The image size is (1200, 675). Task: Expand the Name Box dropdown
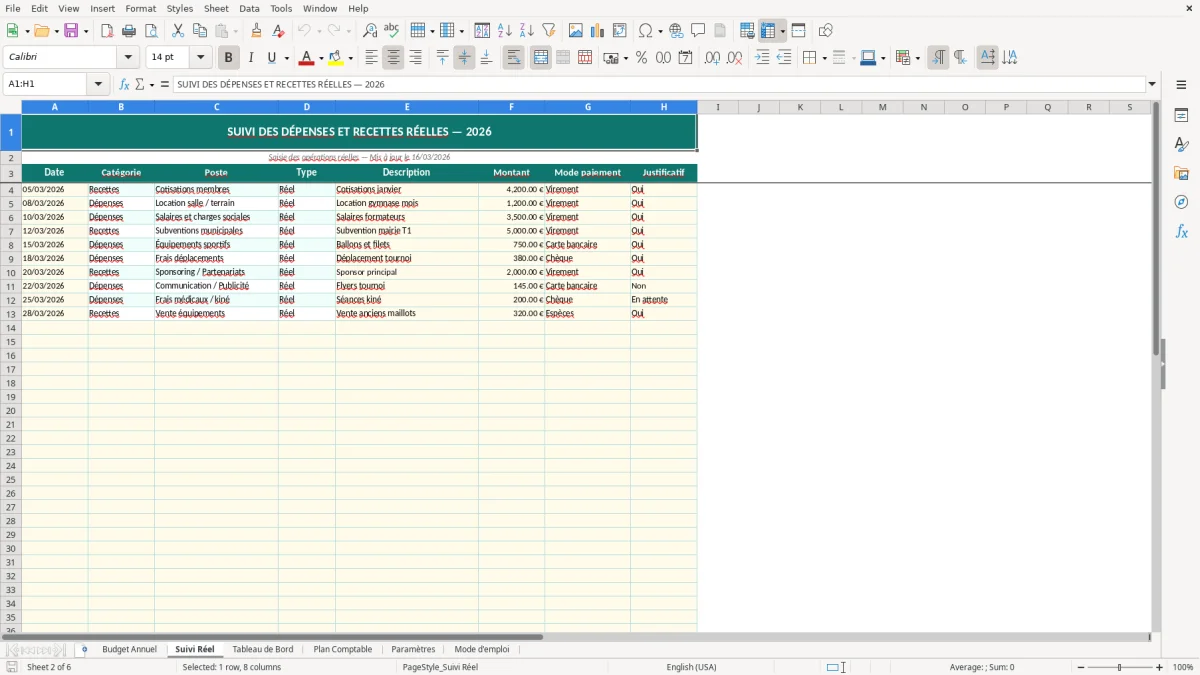pos(99,85)
